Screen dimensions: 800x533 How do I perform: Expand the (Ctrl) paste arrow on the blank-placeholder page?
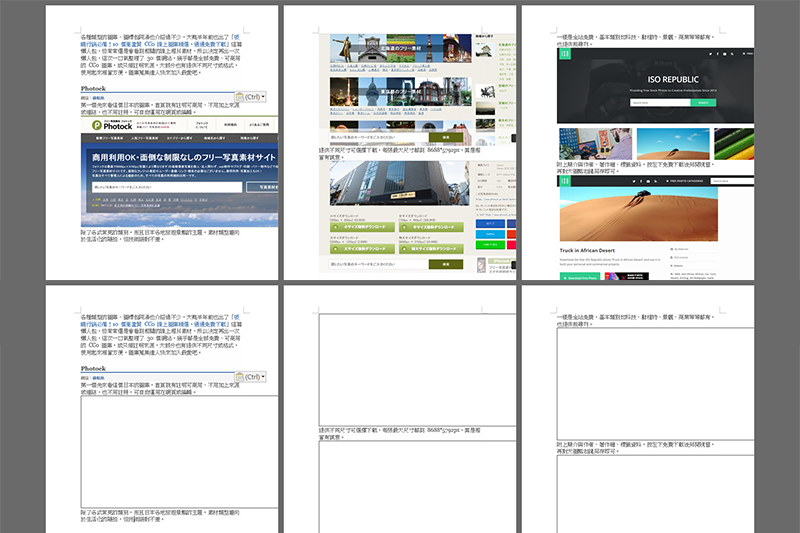click(263, 377)
